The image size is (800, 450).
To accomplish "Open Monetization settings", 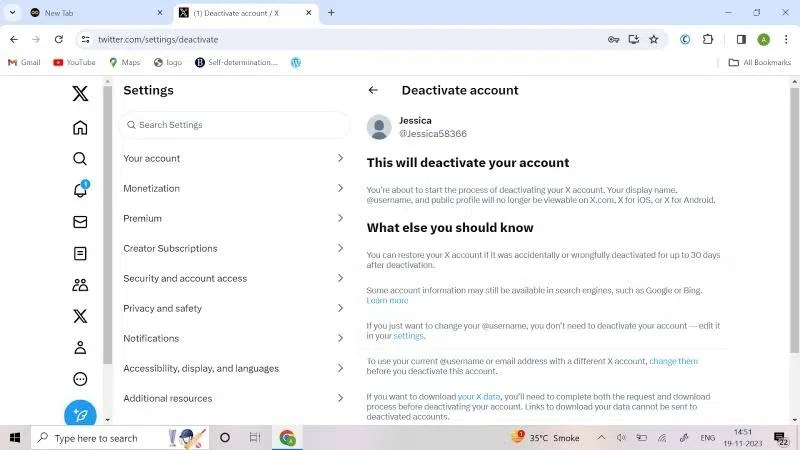I will [234, 188].
